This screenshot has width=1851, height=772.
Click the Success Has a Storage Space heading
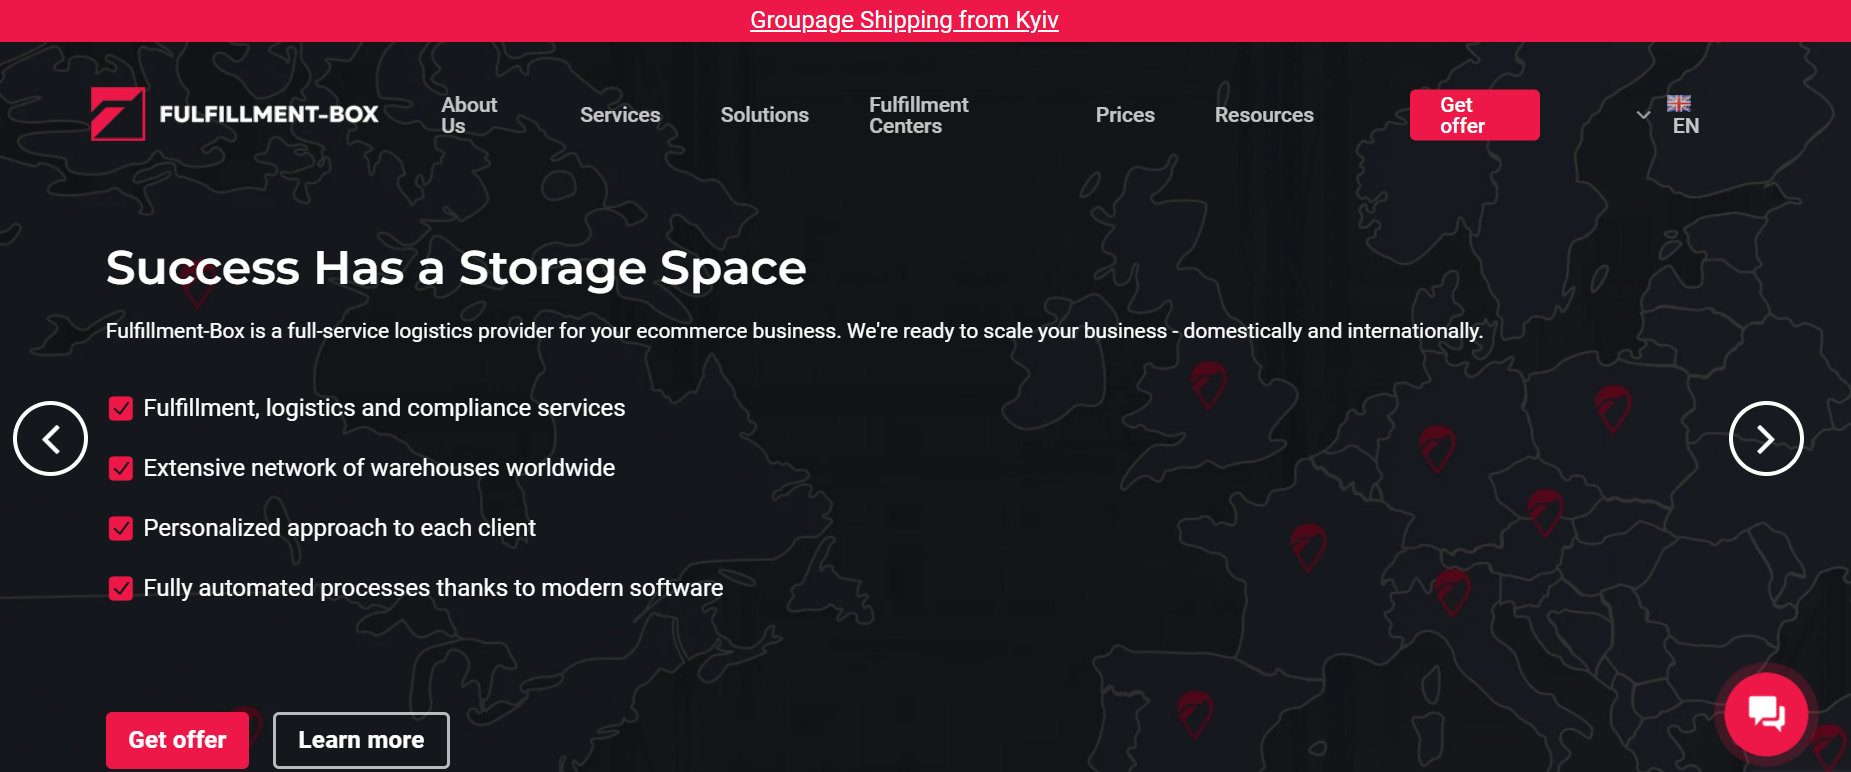coord(456,268)
